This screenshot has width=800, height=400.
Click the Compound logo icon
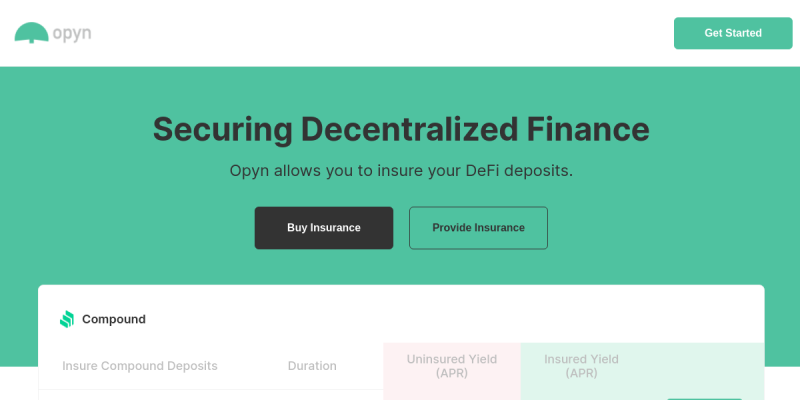tap(67, 320)
